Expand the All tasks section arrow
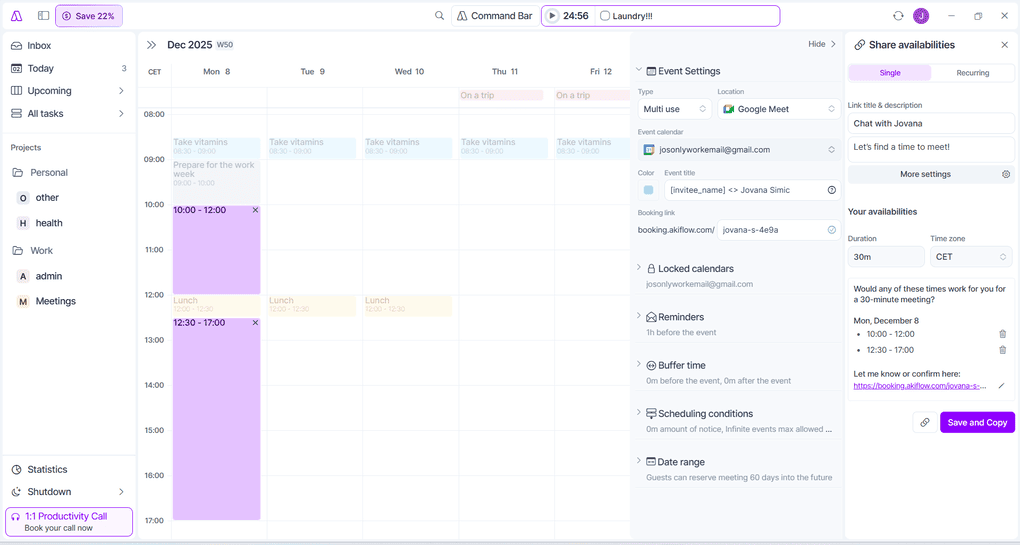The width and height of the screenshot is (1020, 545). click(x=121, y=113)
